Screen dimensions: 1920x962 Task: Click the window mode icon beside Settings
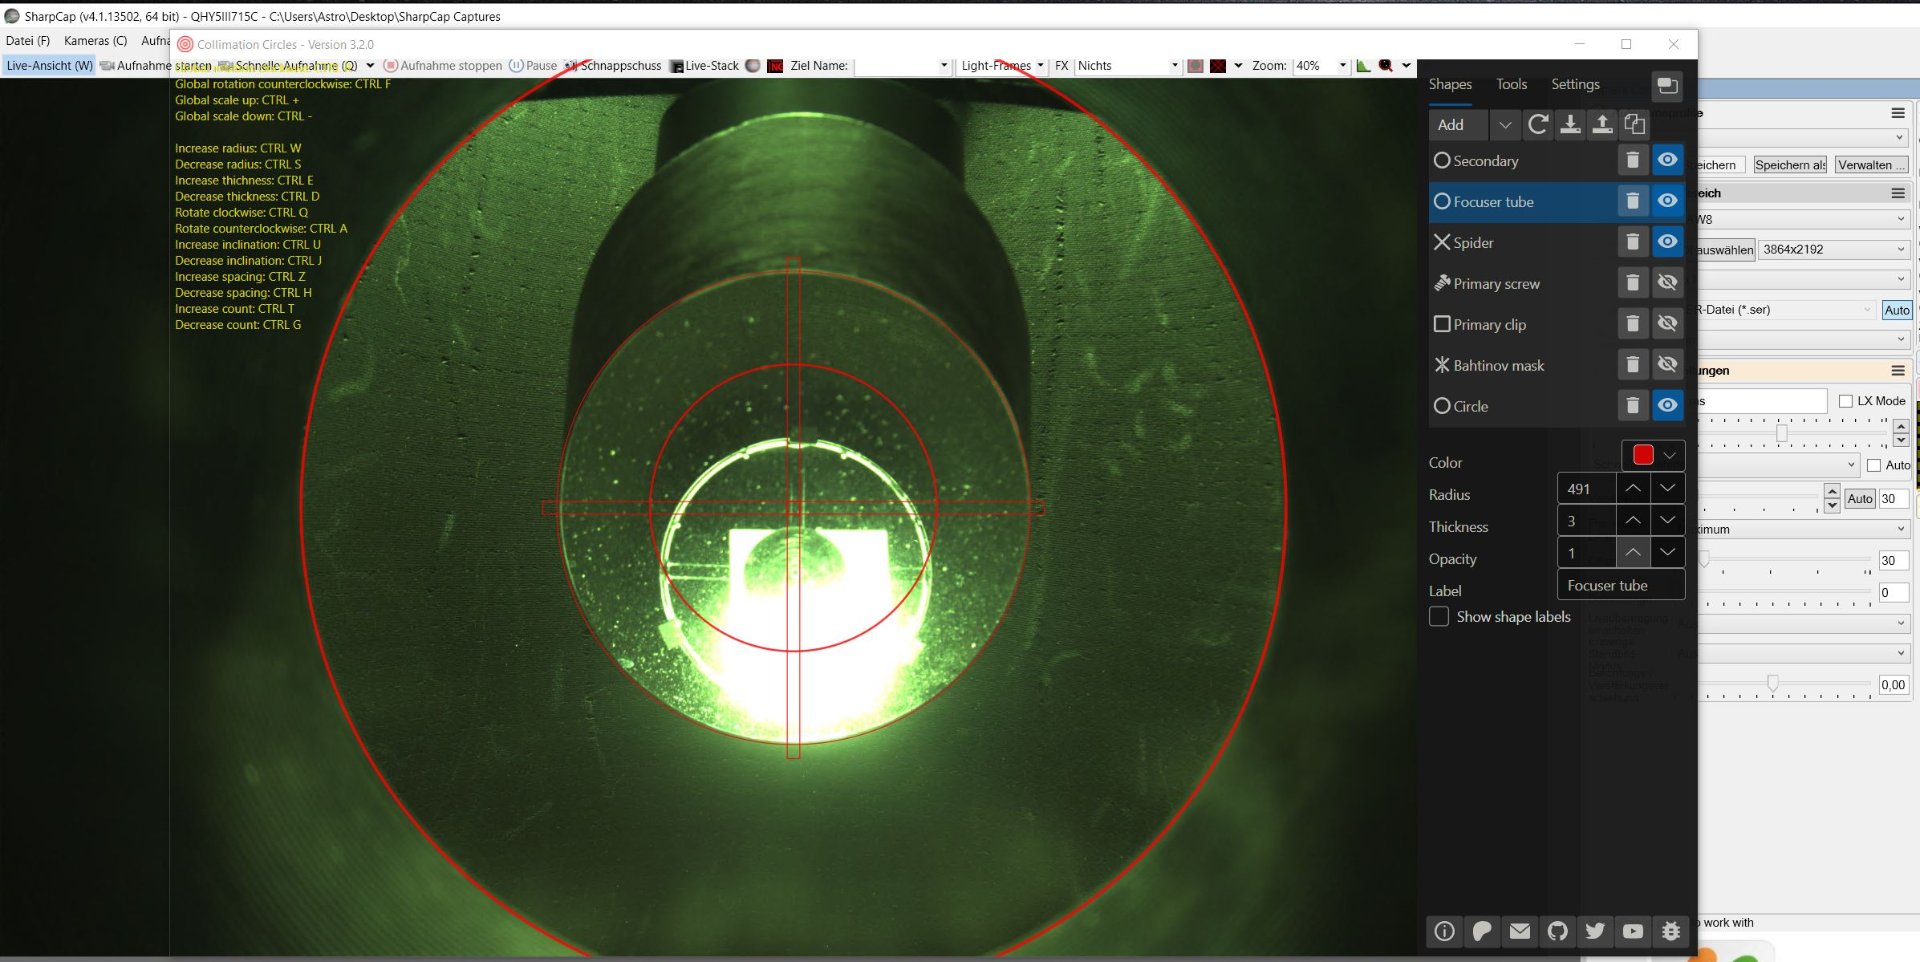point(1667,85)
